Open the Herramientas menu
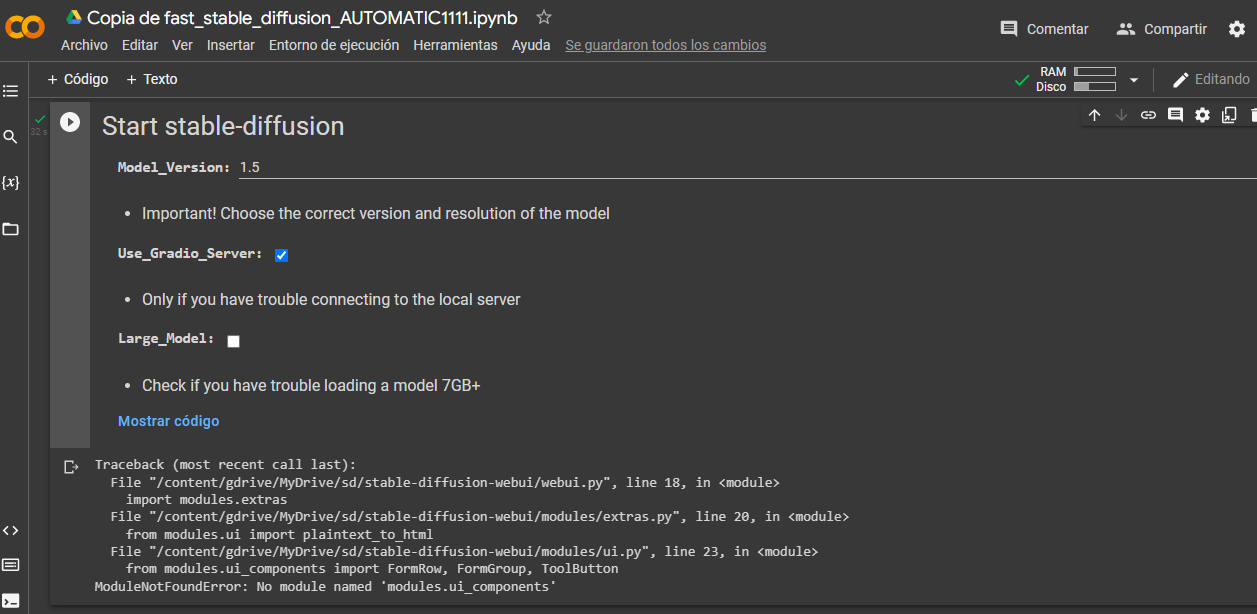This screenshot has width=1257, height=614. click(455, 45)
